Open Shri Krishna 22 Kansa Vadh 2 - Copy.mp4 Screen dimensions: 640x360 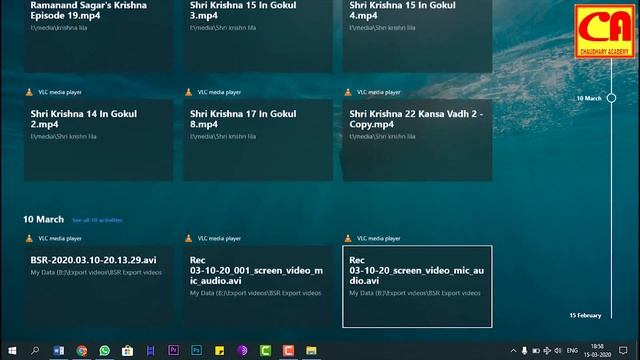point(417,140)
